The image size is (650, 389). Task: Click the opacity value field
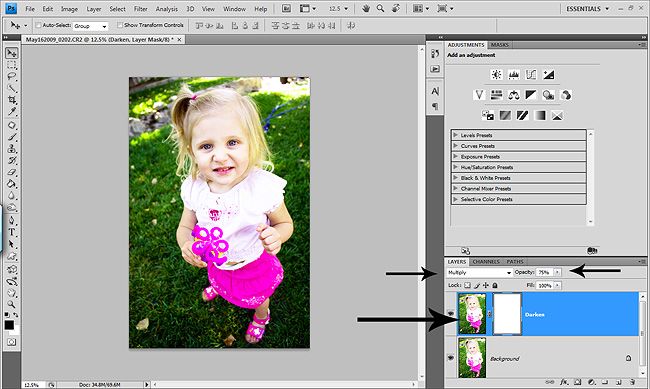point(544,272)
